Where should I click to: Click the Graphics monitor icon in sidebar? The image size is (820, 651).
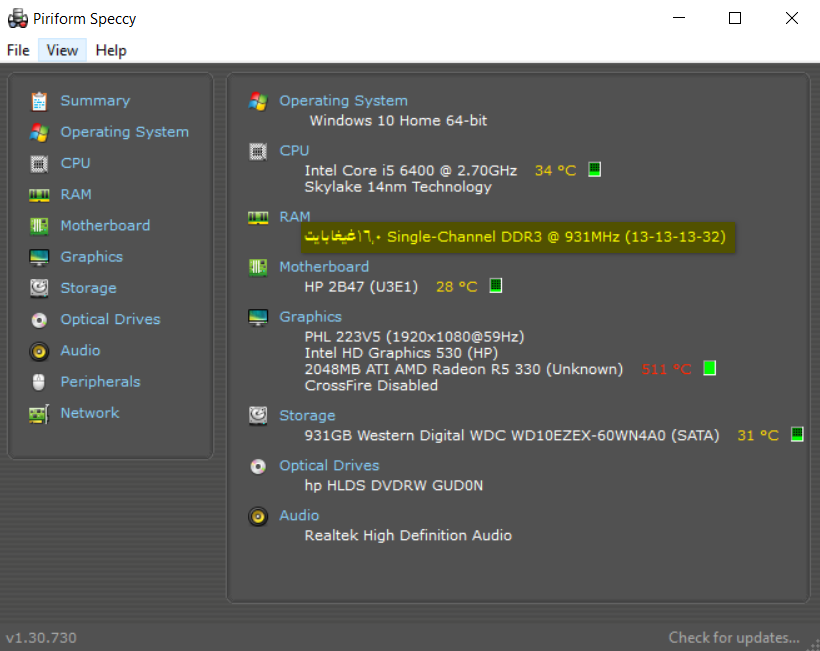coord(39,257)
